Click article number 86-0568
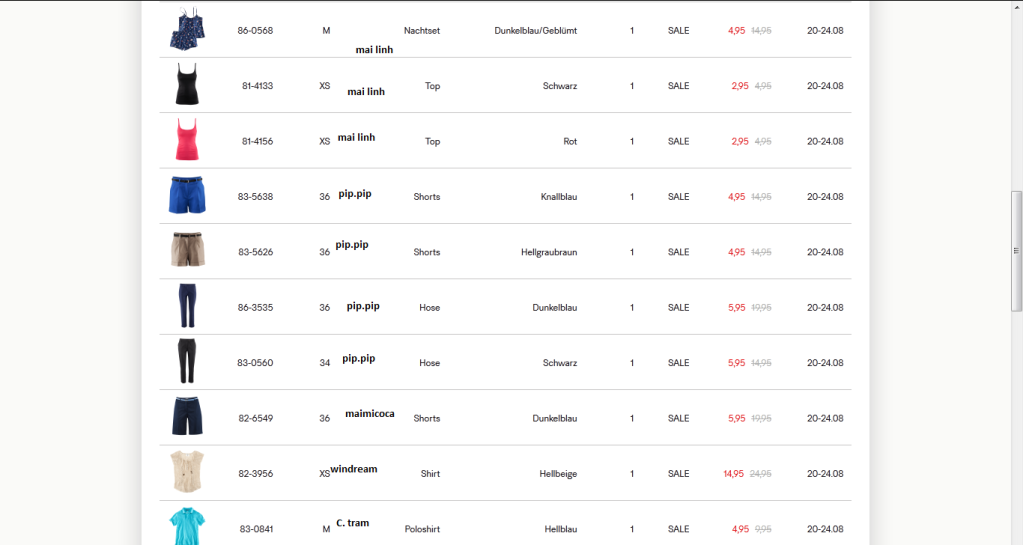Image resolution: width=1023 pixels, height=545 pixels. coord(255,31)
